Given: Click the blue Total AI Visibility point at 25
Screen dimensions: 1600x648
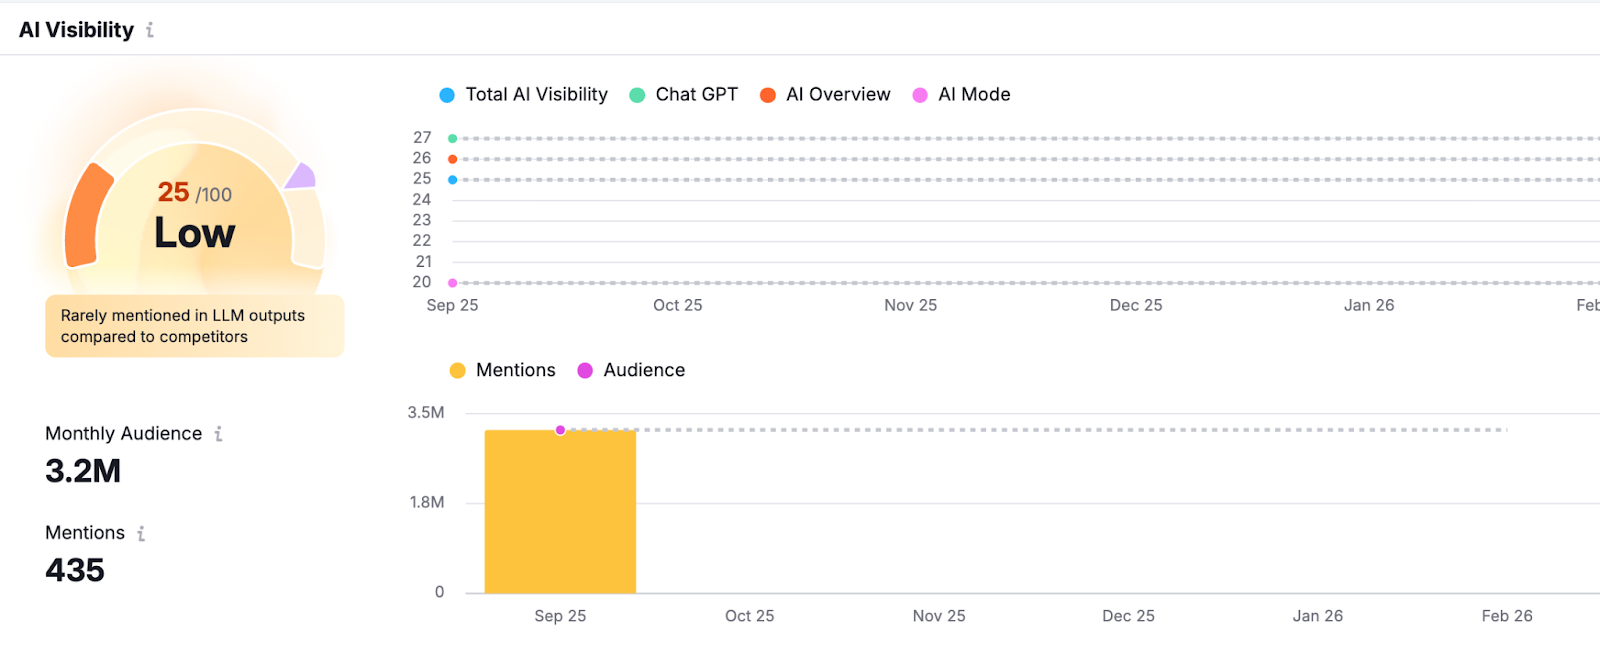Looking at the screenshot, I should (x=453, y=180).
